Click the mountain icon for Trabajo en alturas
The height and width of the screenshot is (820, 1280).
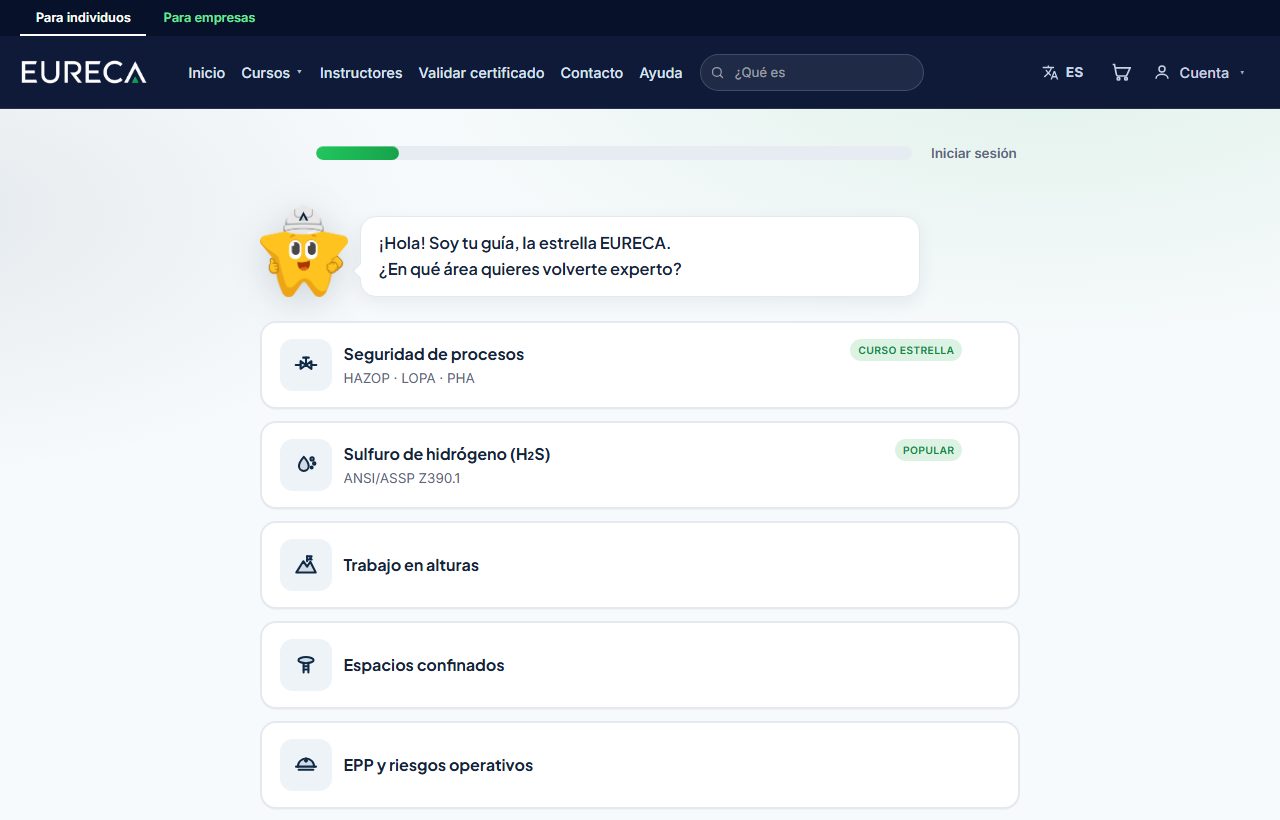click(x=306, y=565)
